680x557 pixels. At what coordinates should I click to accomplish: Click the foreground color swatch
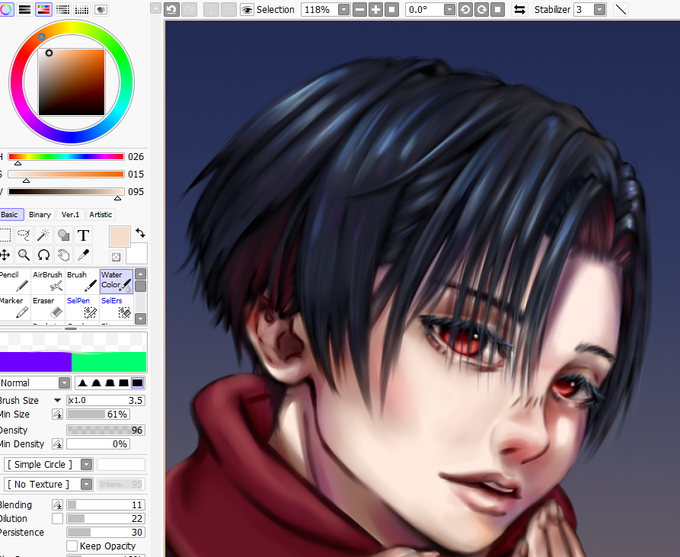coord(120,237)
